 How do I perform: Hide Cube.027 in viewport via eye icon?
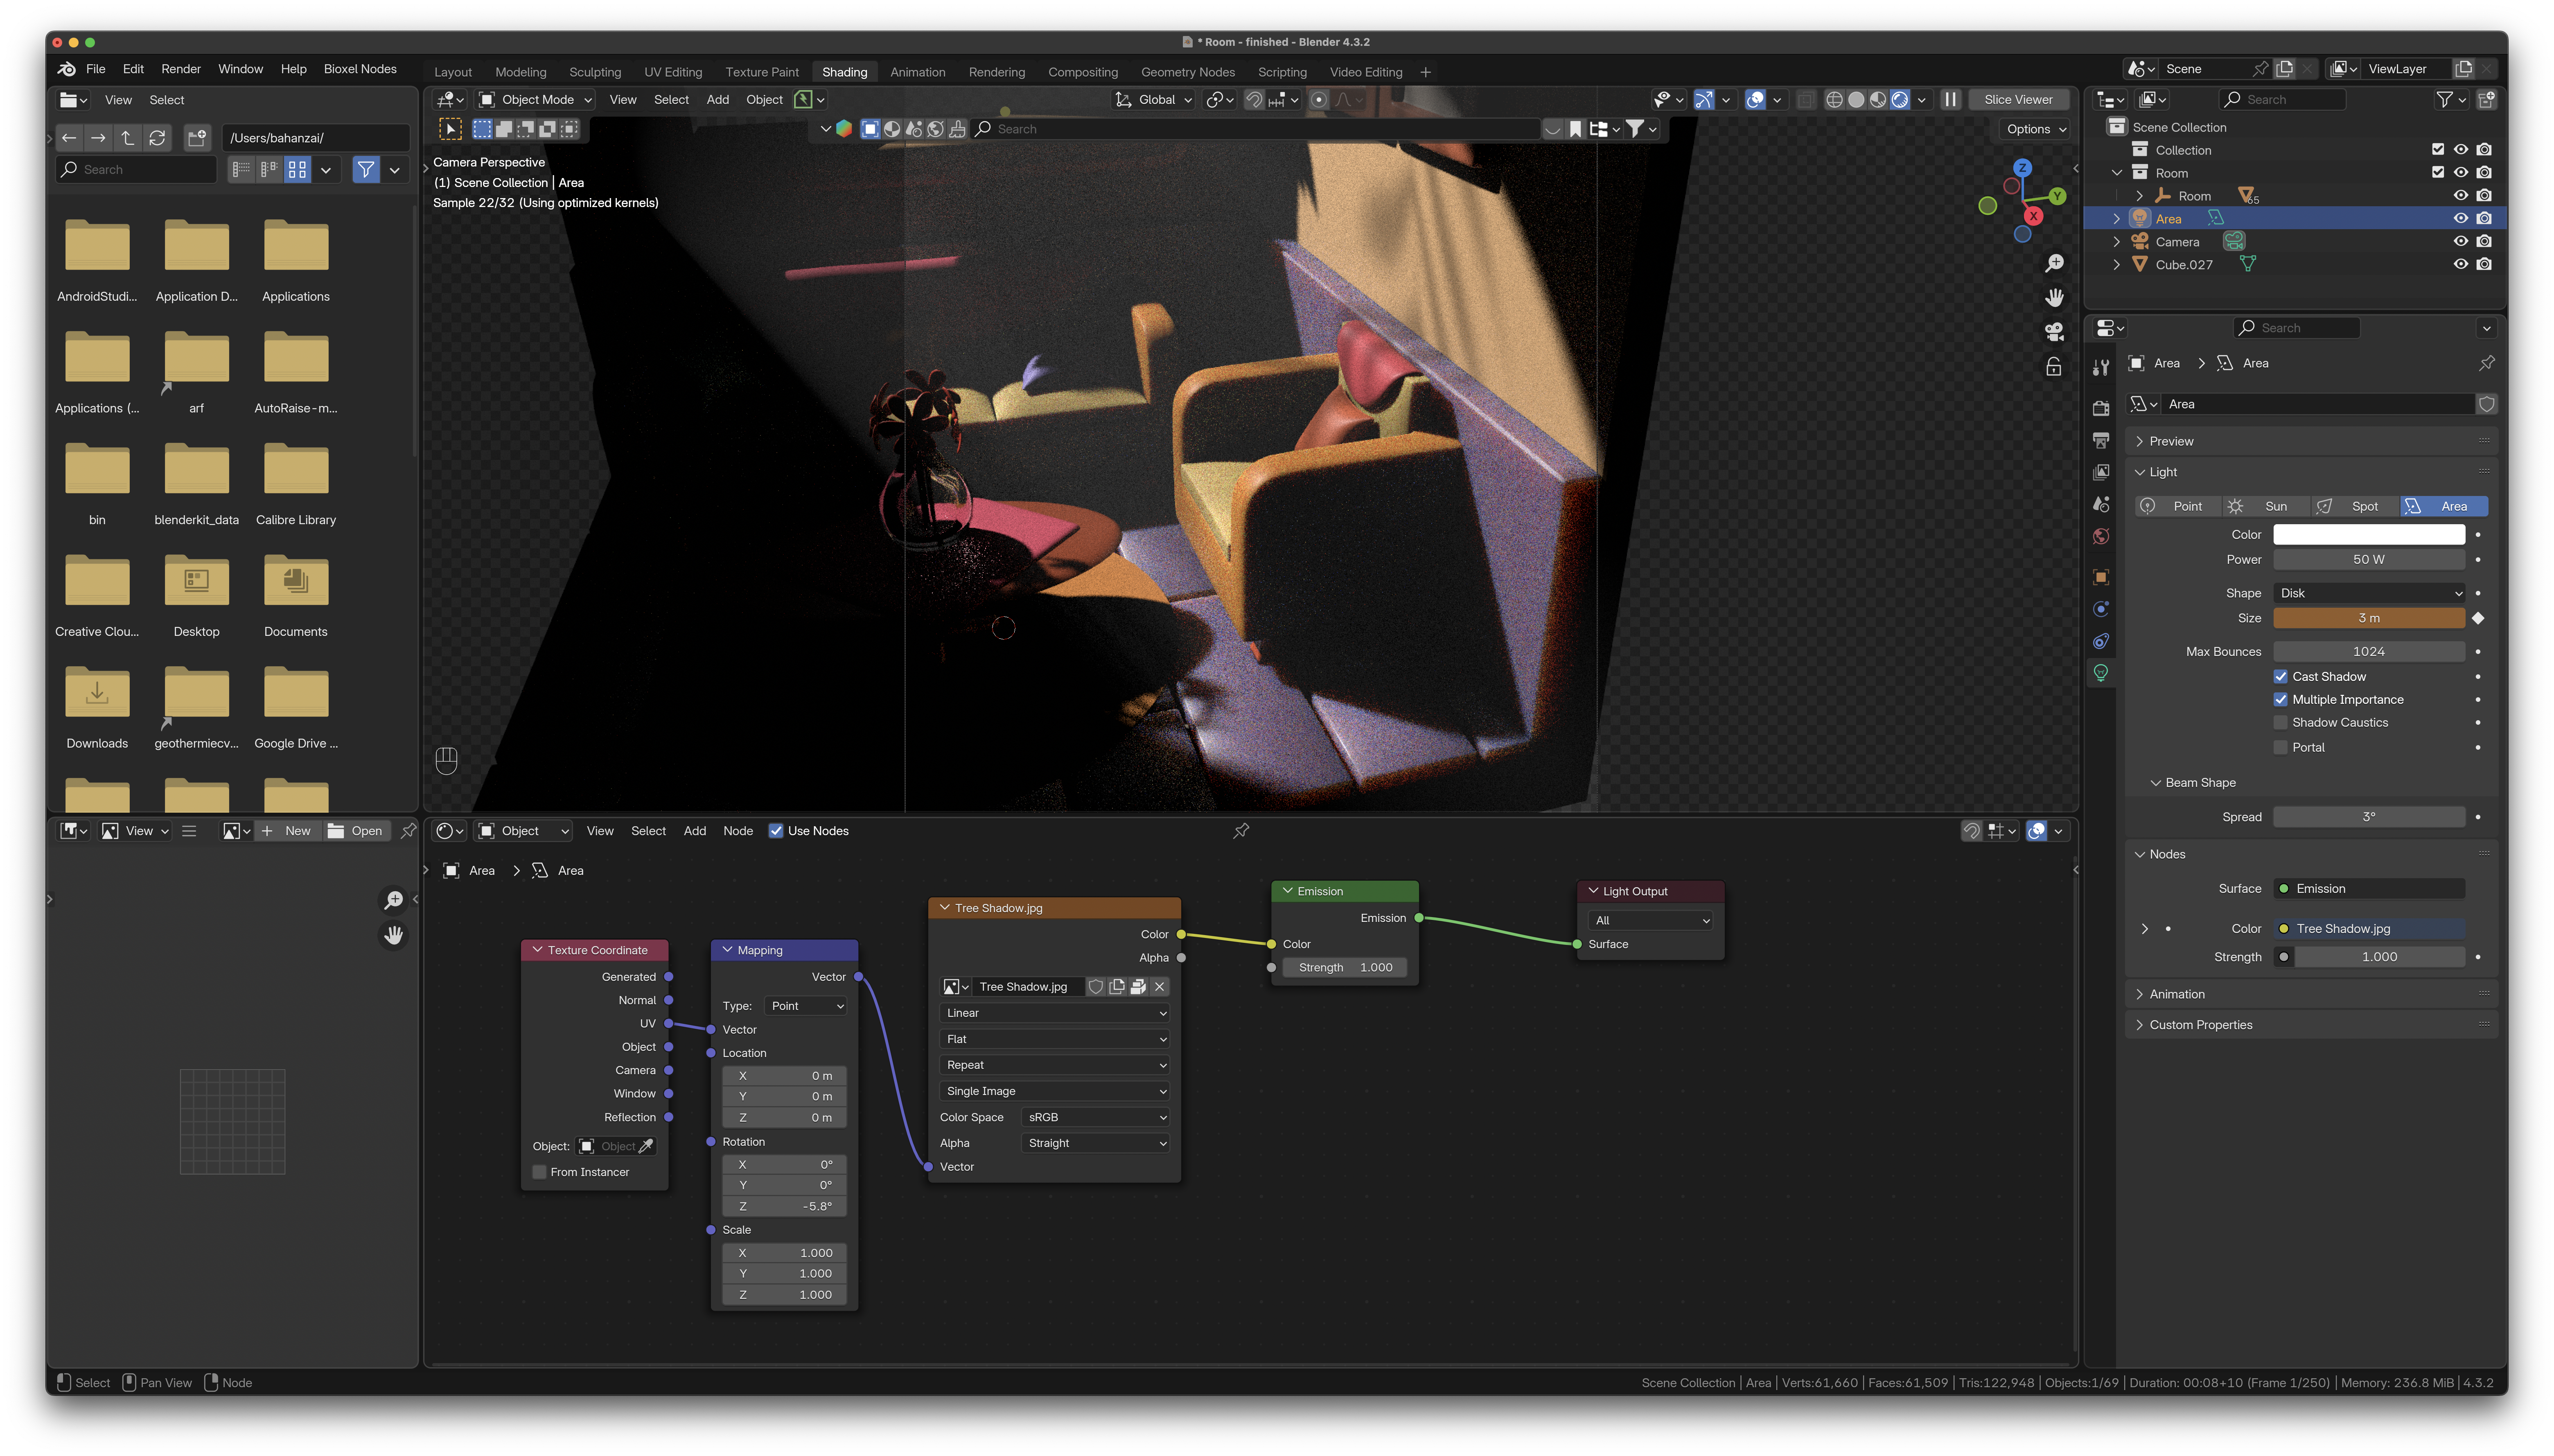point(2461,265)
